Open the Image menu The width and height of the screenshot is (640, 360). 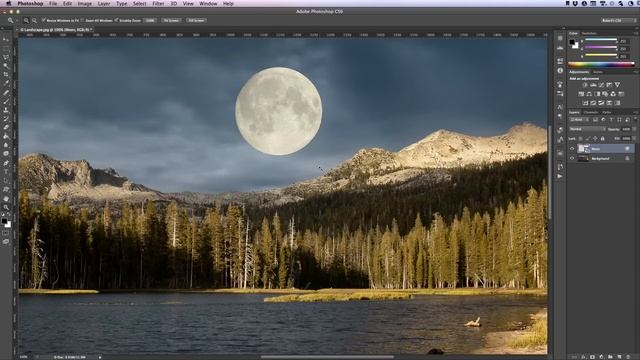[84, 3]
